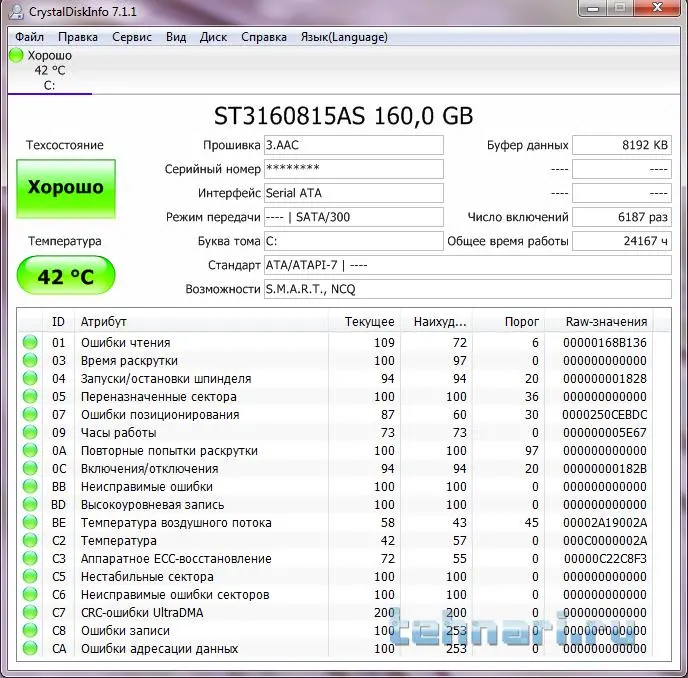Click status circle for Температура воздушного потока
Screen dimensions: 688x678
[x=30, y=523]
